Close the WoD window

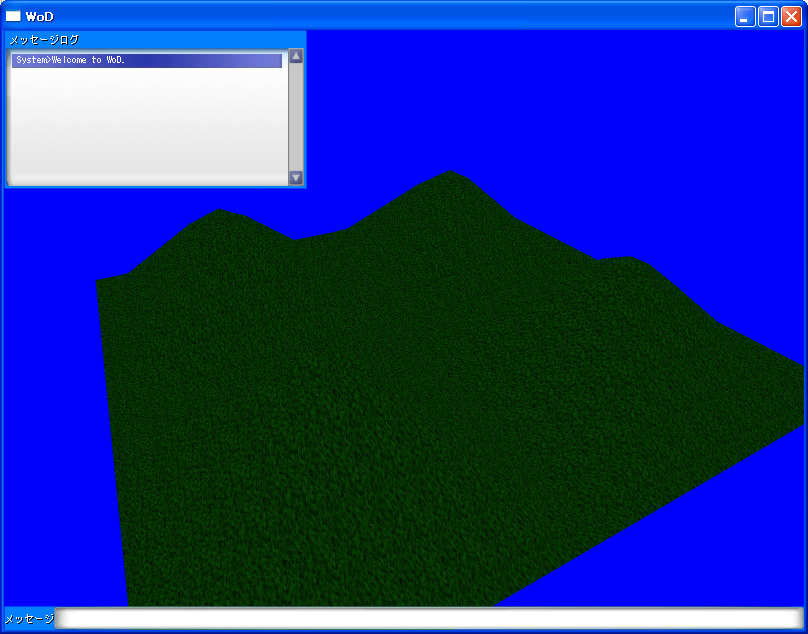pos(791,16)
